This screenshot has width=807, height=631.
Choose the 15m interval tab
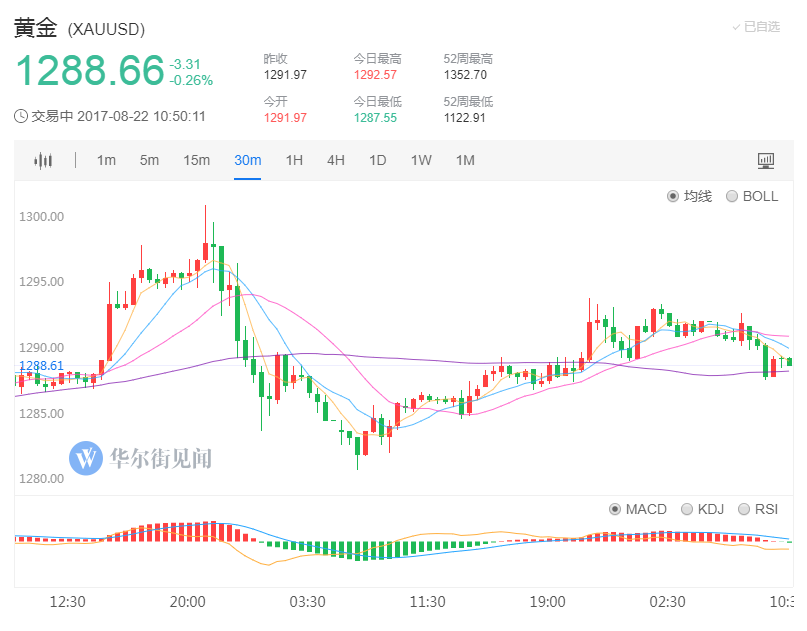tap(197, 161)
